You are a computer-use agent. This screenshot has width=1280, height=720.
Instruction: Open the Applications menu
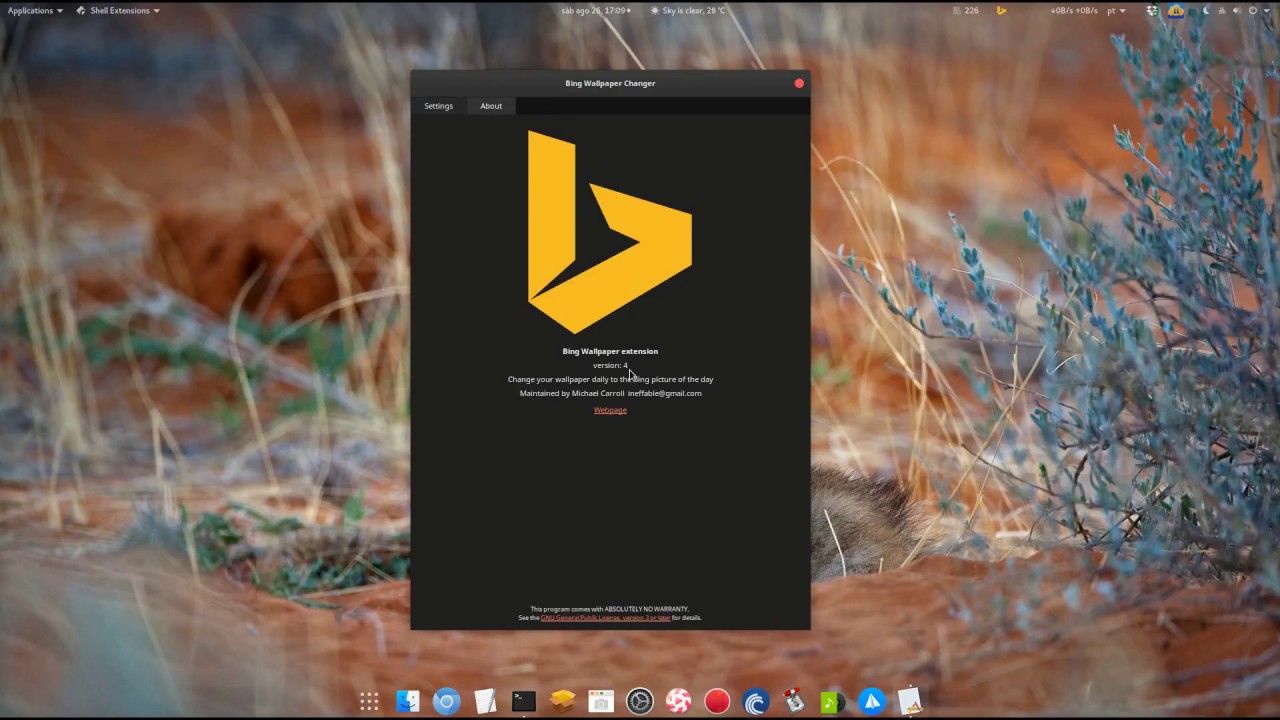35,10
